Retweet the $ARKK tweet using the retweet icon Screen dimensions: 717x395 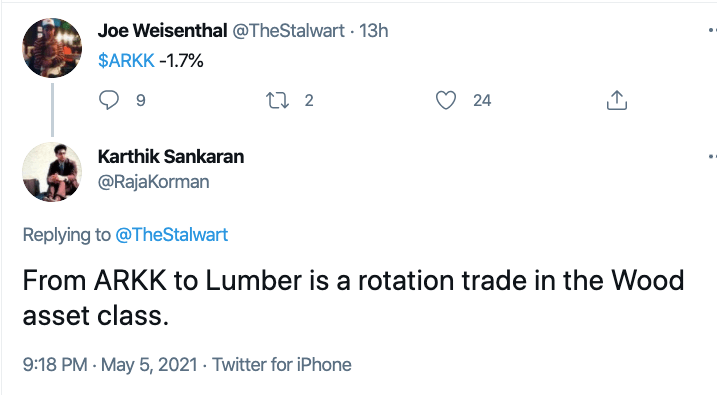coord(278,100)
